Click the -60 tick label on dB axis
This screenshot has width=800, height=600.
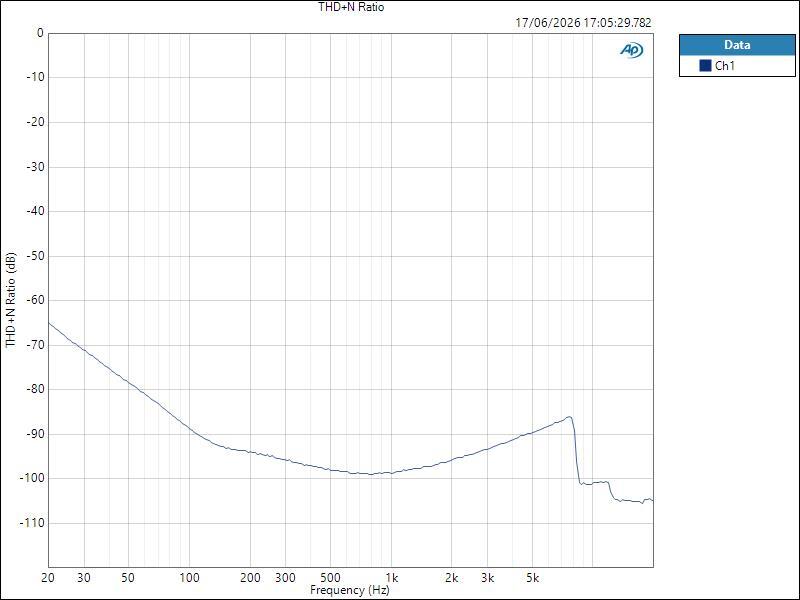(x=34, y=301)
